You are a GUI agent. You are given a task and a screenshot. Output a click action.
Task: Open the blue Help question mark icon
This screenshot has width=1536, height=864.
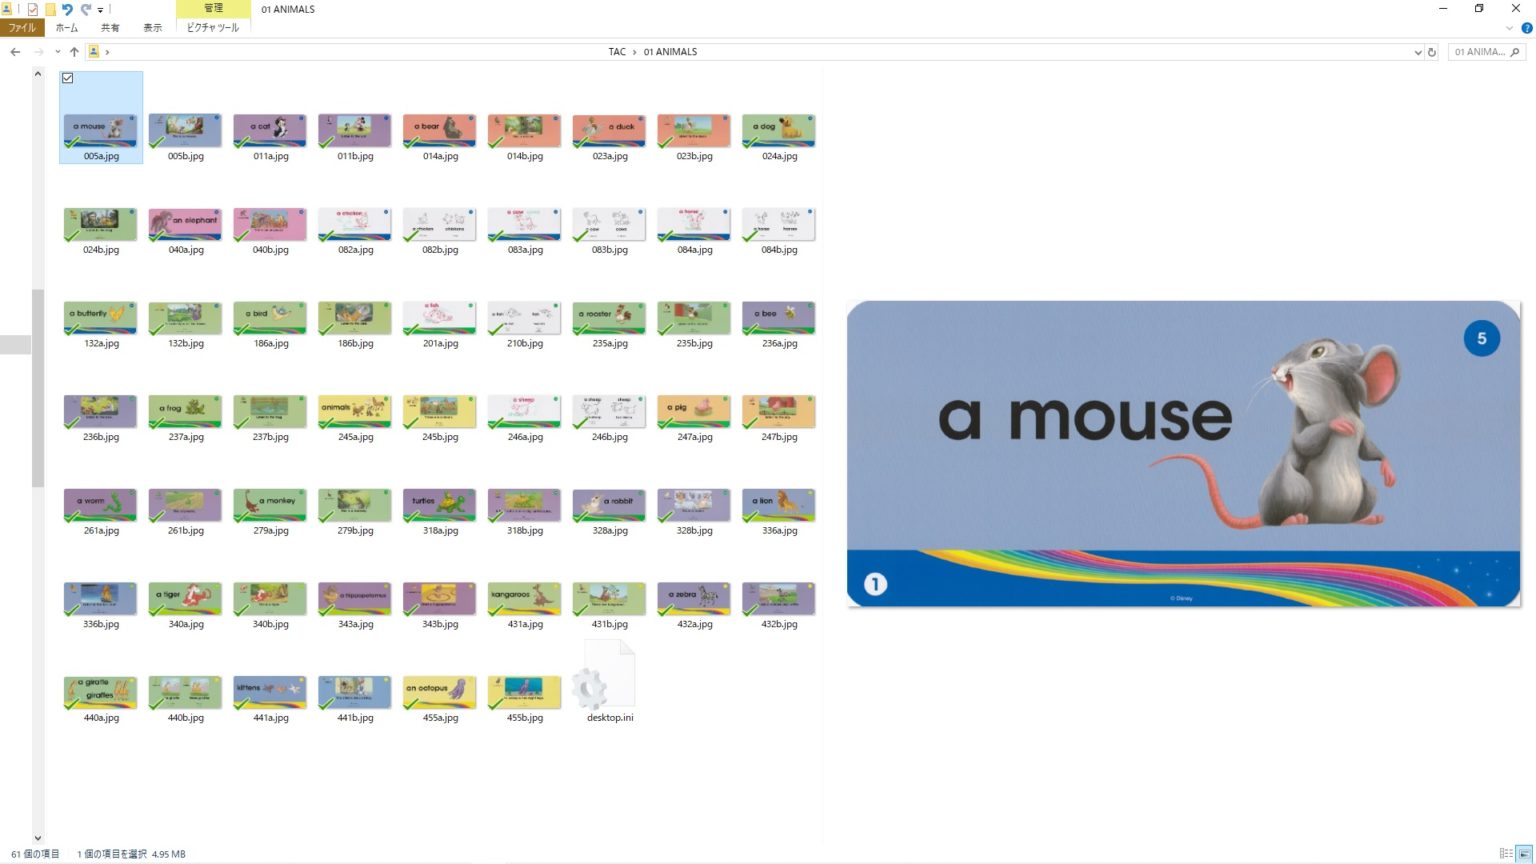(x=1526, y=28)
